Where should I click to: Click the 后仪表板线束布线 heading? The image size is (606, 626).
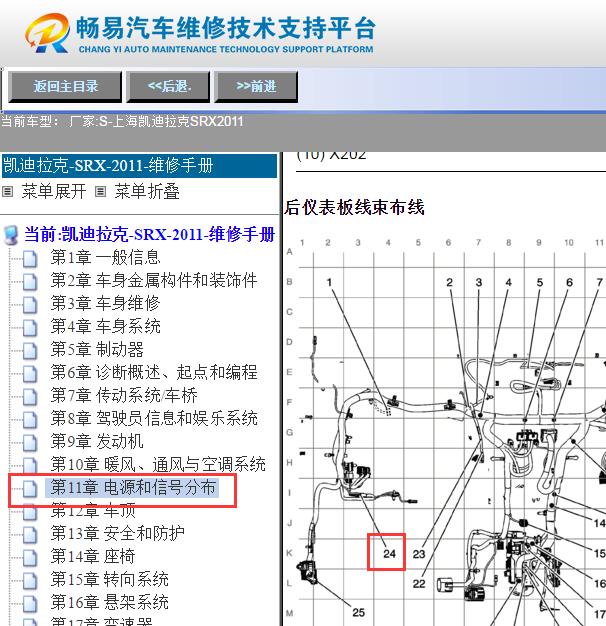tap(354, 208)
